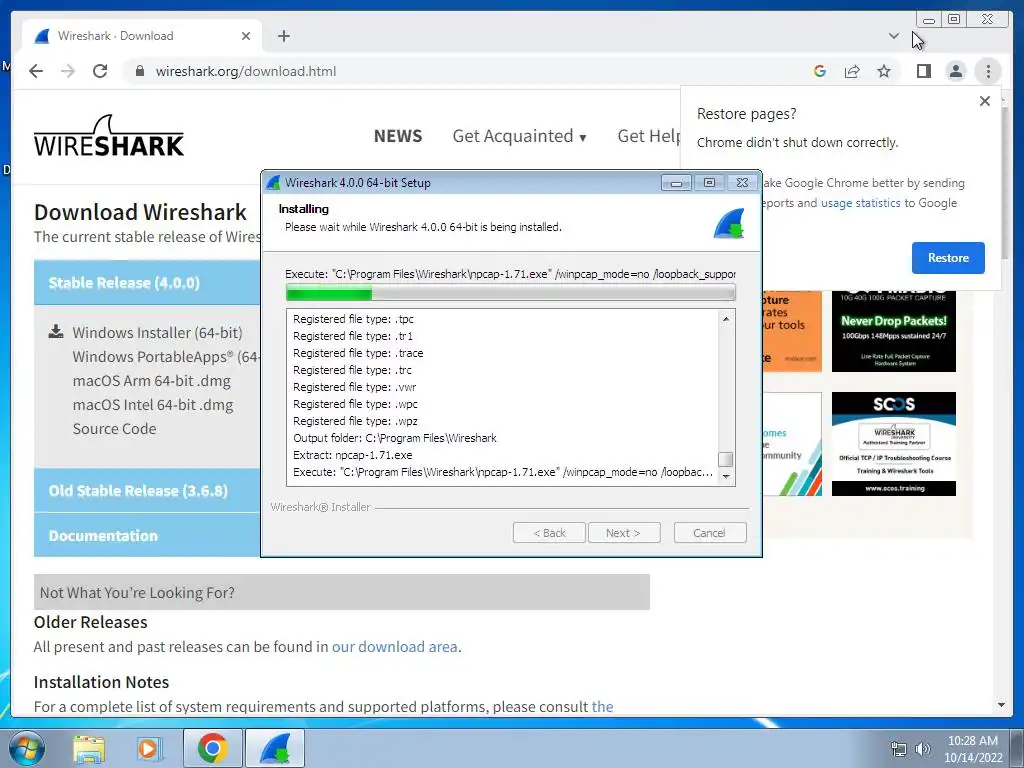Image resolution: width=1024 pixels, height=768 pixels.
Task: Cancel the Wireshark installation
Action: [710, 533]
